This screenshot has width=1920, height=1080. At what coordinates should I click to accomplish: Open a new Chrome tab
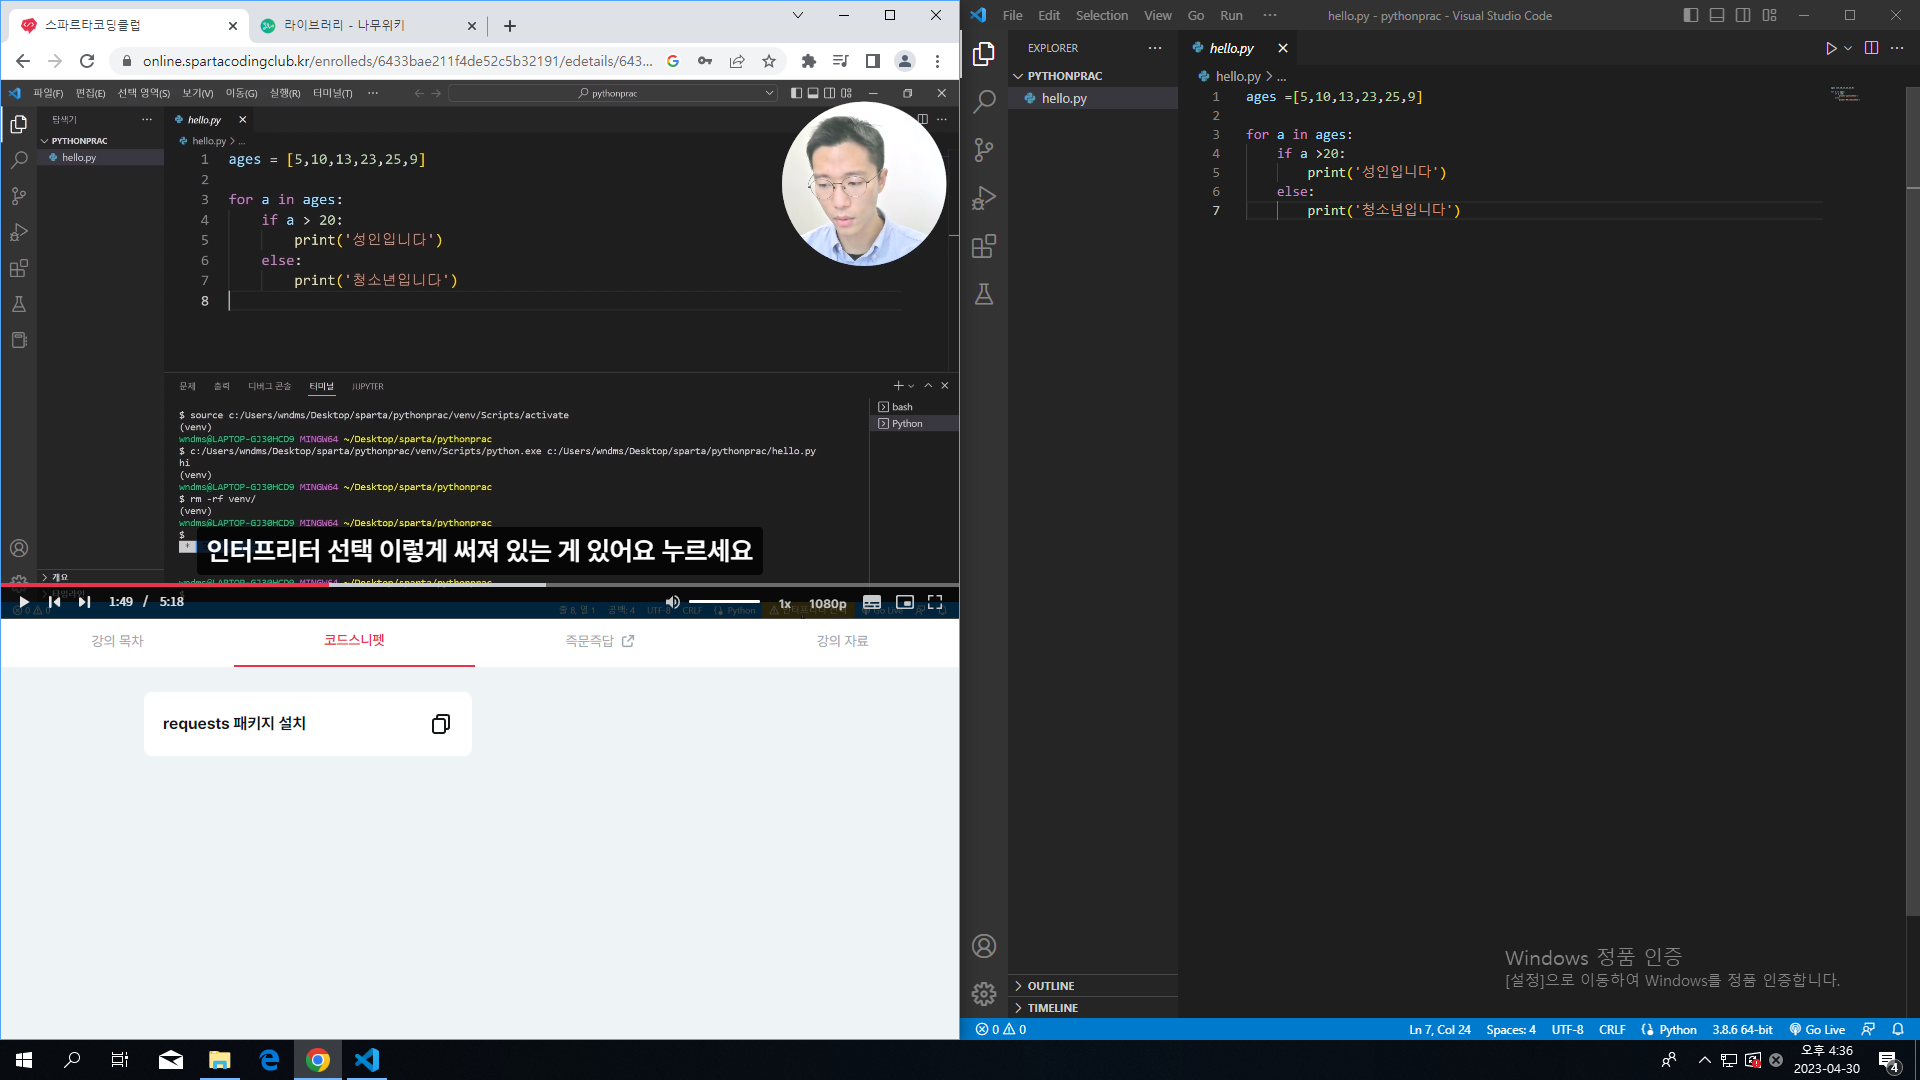click(510, 26)
